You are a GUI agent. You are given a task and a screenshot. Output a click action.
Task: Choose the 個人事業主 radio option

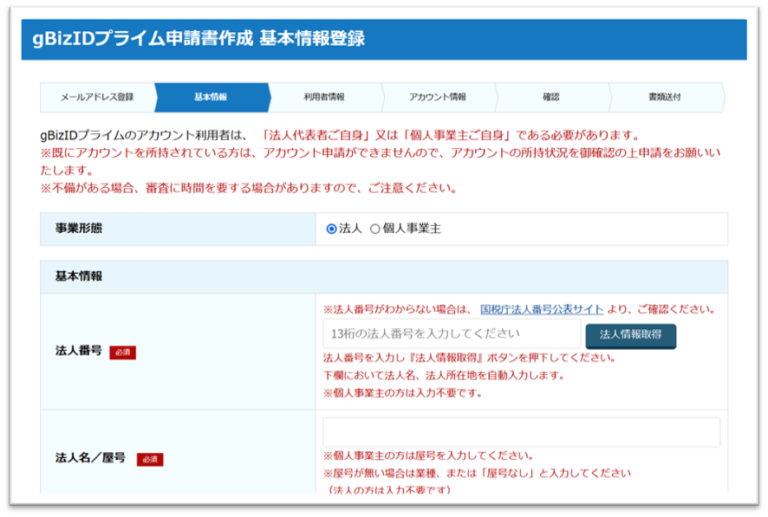(376, 229)
